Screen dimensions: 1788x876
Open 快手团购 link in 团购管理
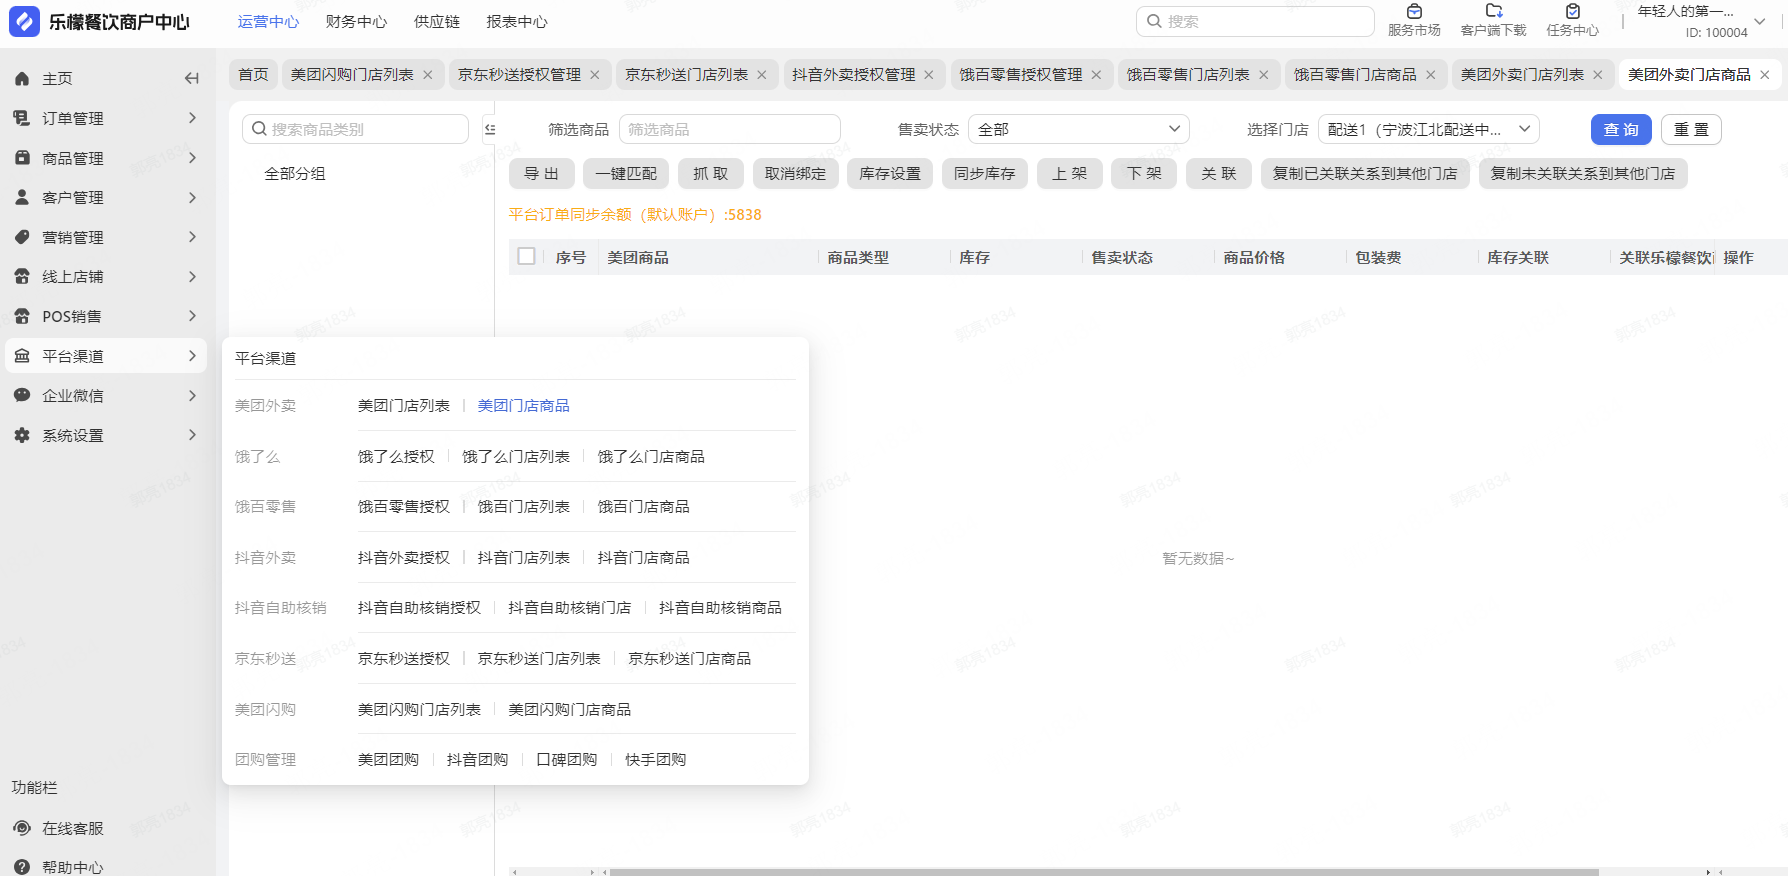[655, 759]
